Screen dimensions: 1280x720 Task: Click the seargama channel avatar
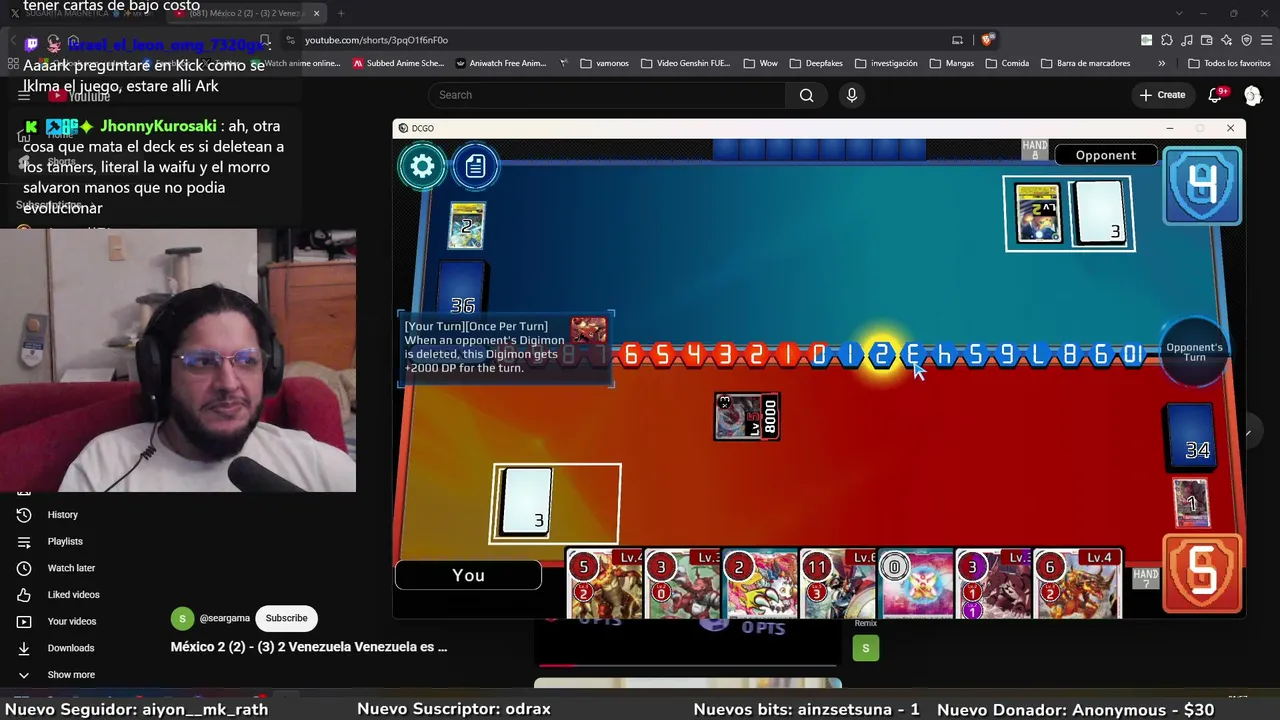(x=182, y=619)
